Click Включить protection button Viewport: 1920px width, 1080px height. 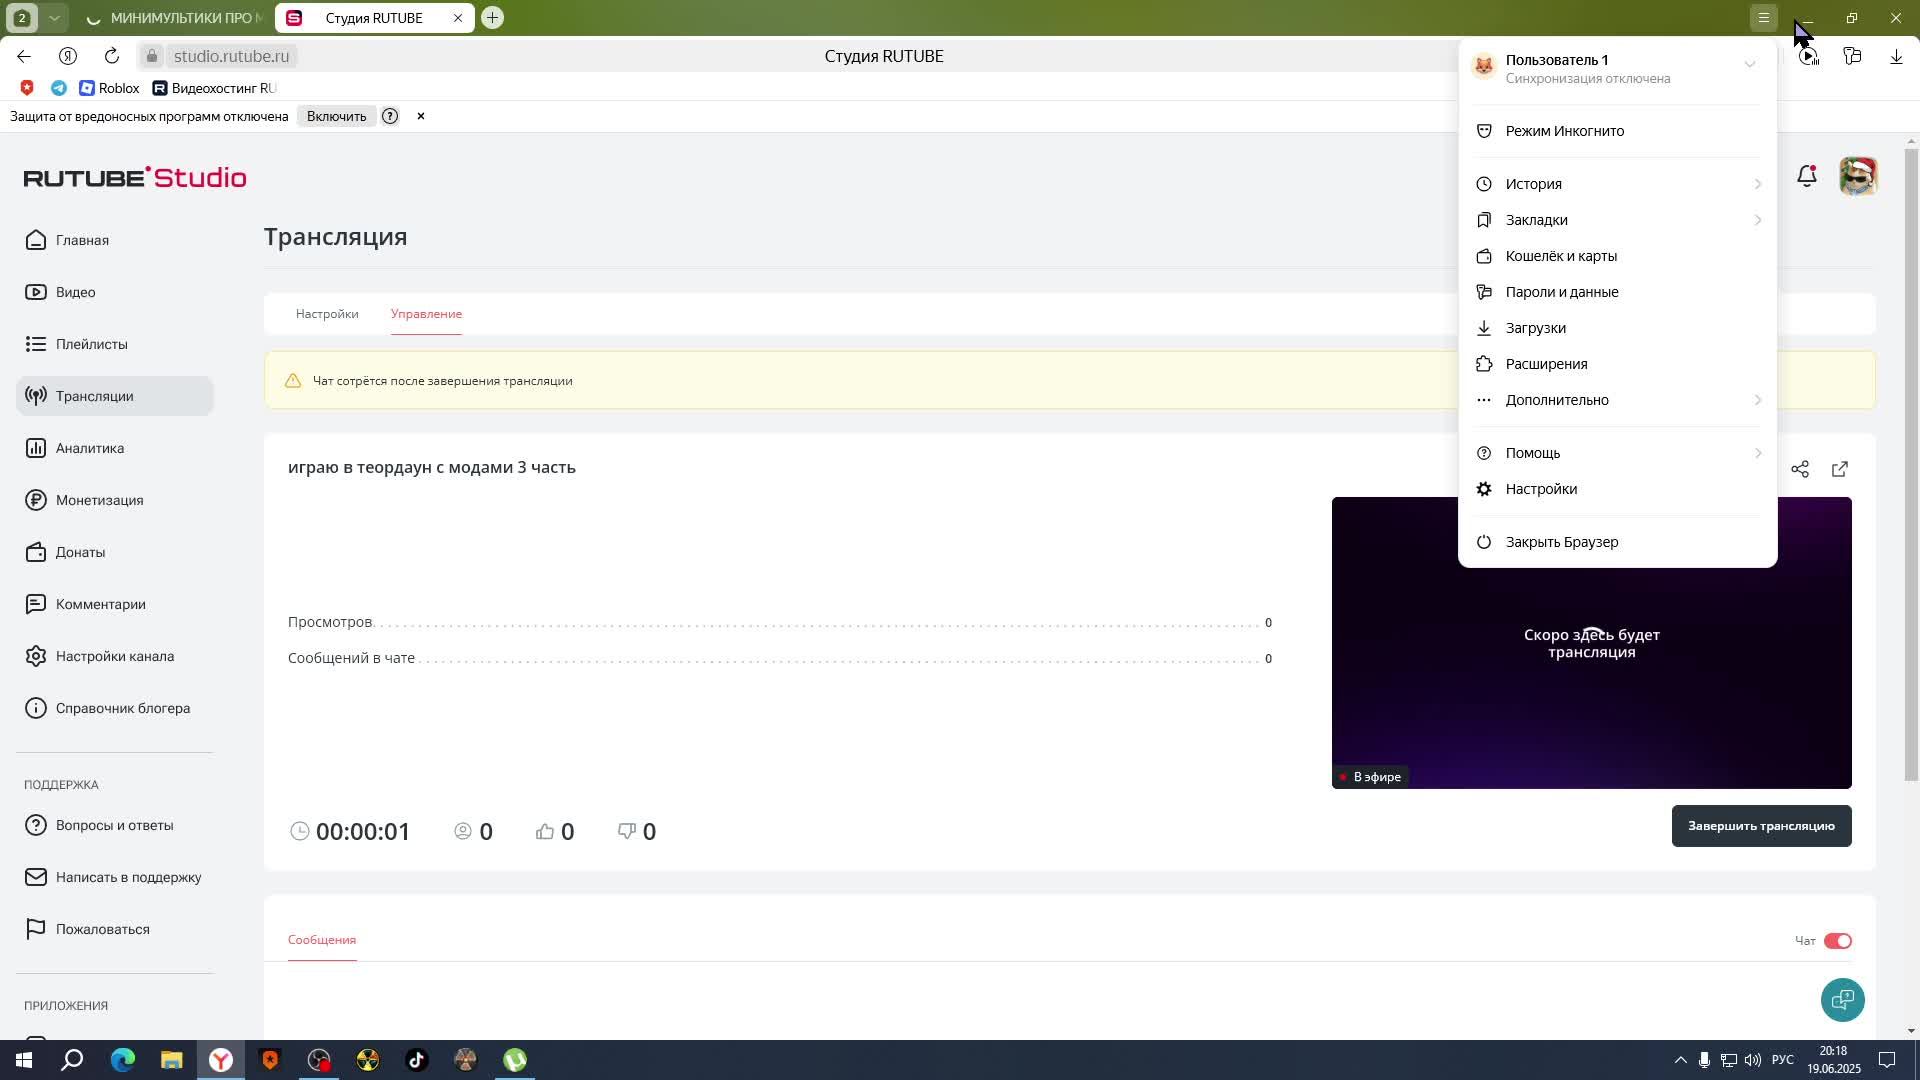336,116
